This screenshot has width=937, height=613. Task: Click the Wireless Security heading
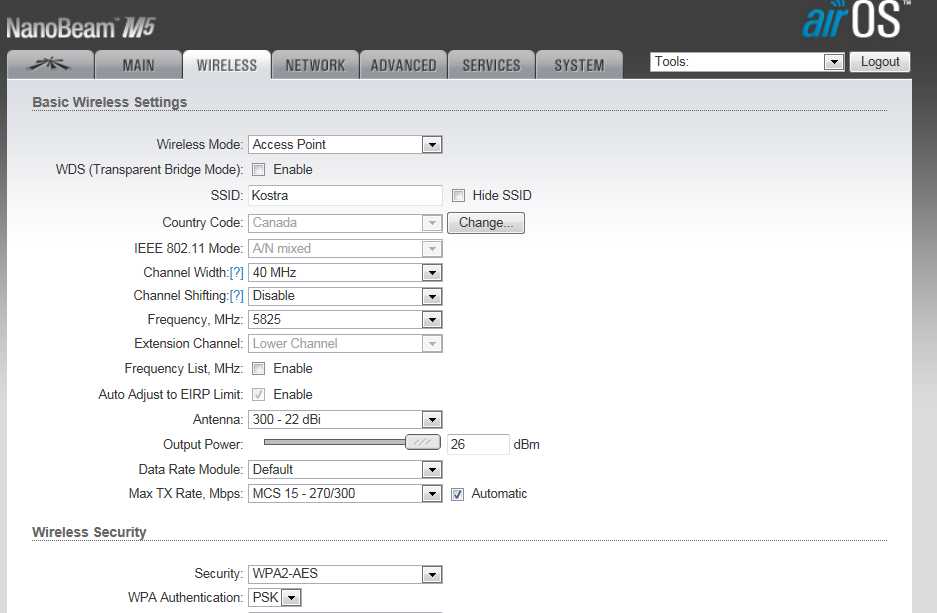pos(89,532)
